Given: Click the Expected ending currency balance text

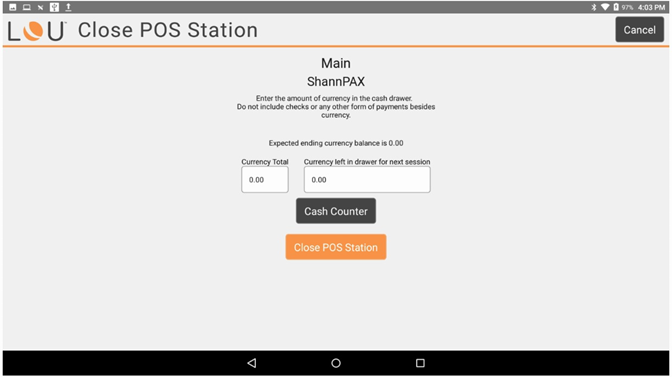Looking at the screenshot, I should coord(336,143).
